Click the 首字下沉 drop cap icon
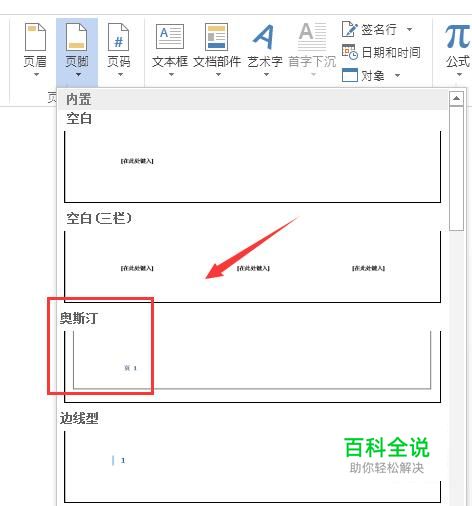472x506 pixels. (312, 36)
